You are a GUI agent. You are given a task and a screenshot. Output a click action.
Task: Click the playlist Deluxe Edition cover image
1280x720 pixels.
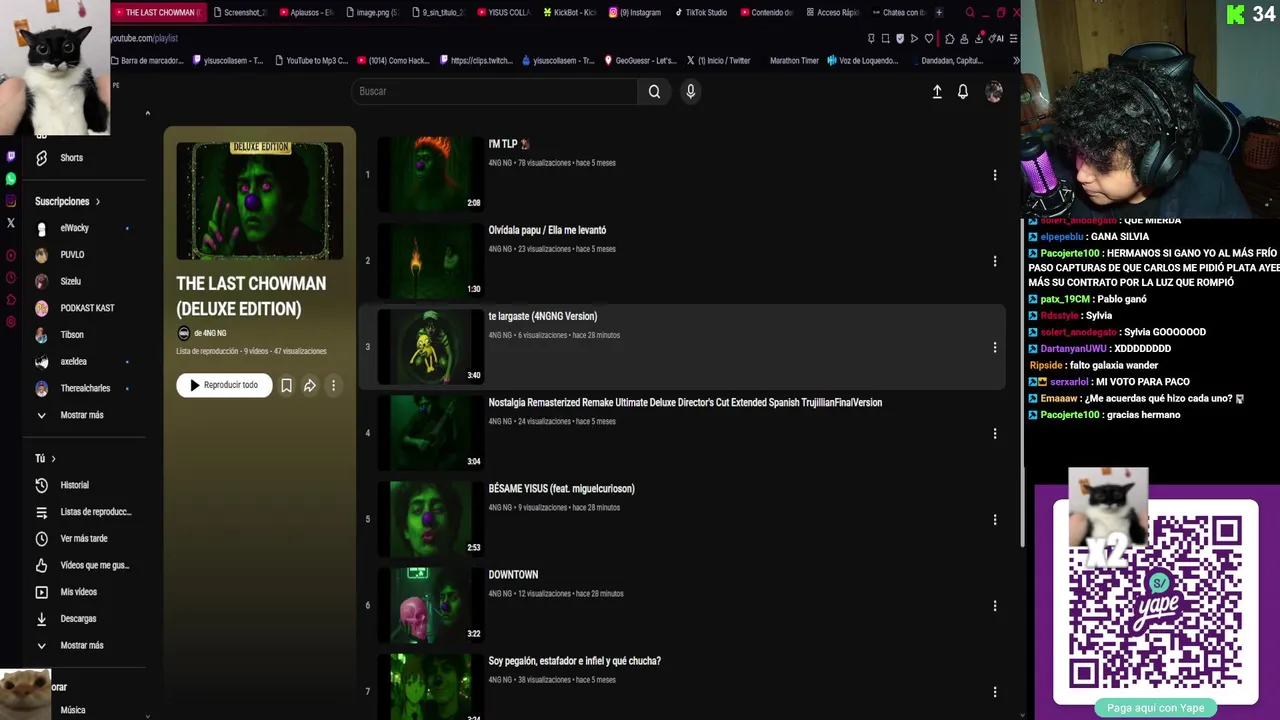pyautogui.click(x=260, y=200)
